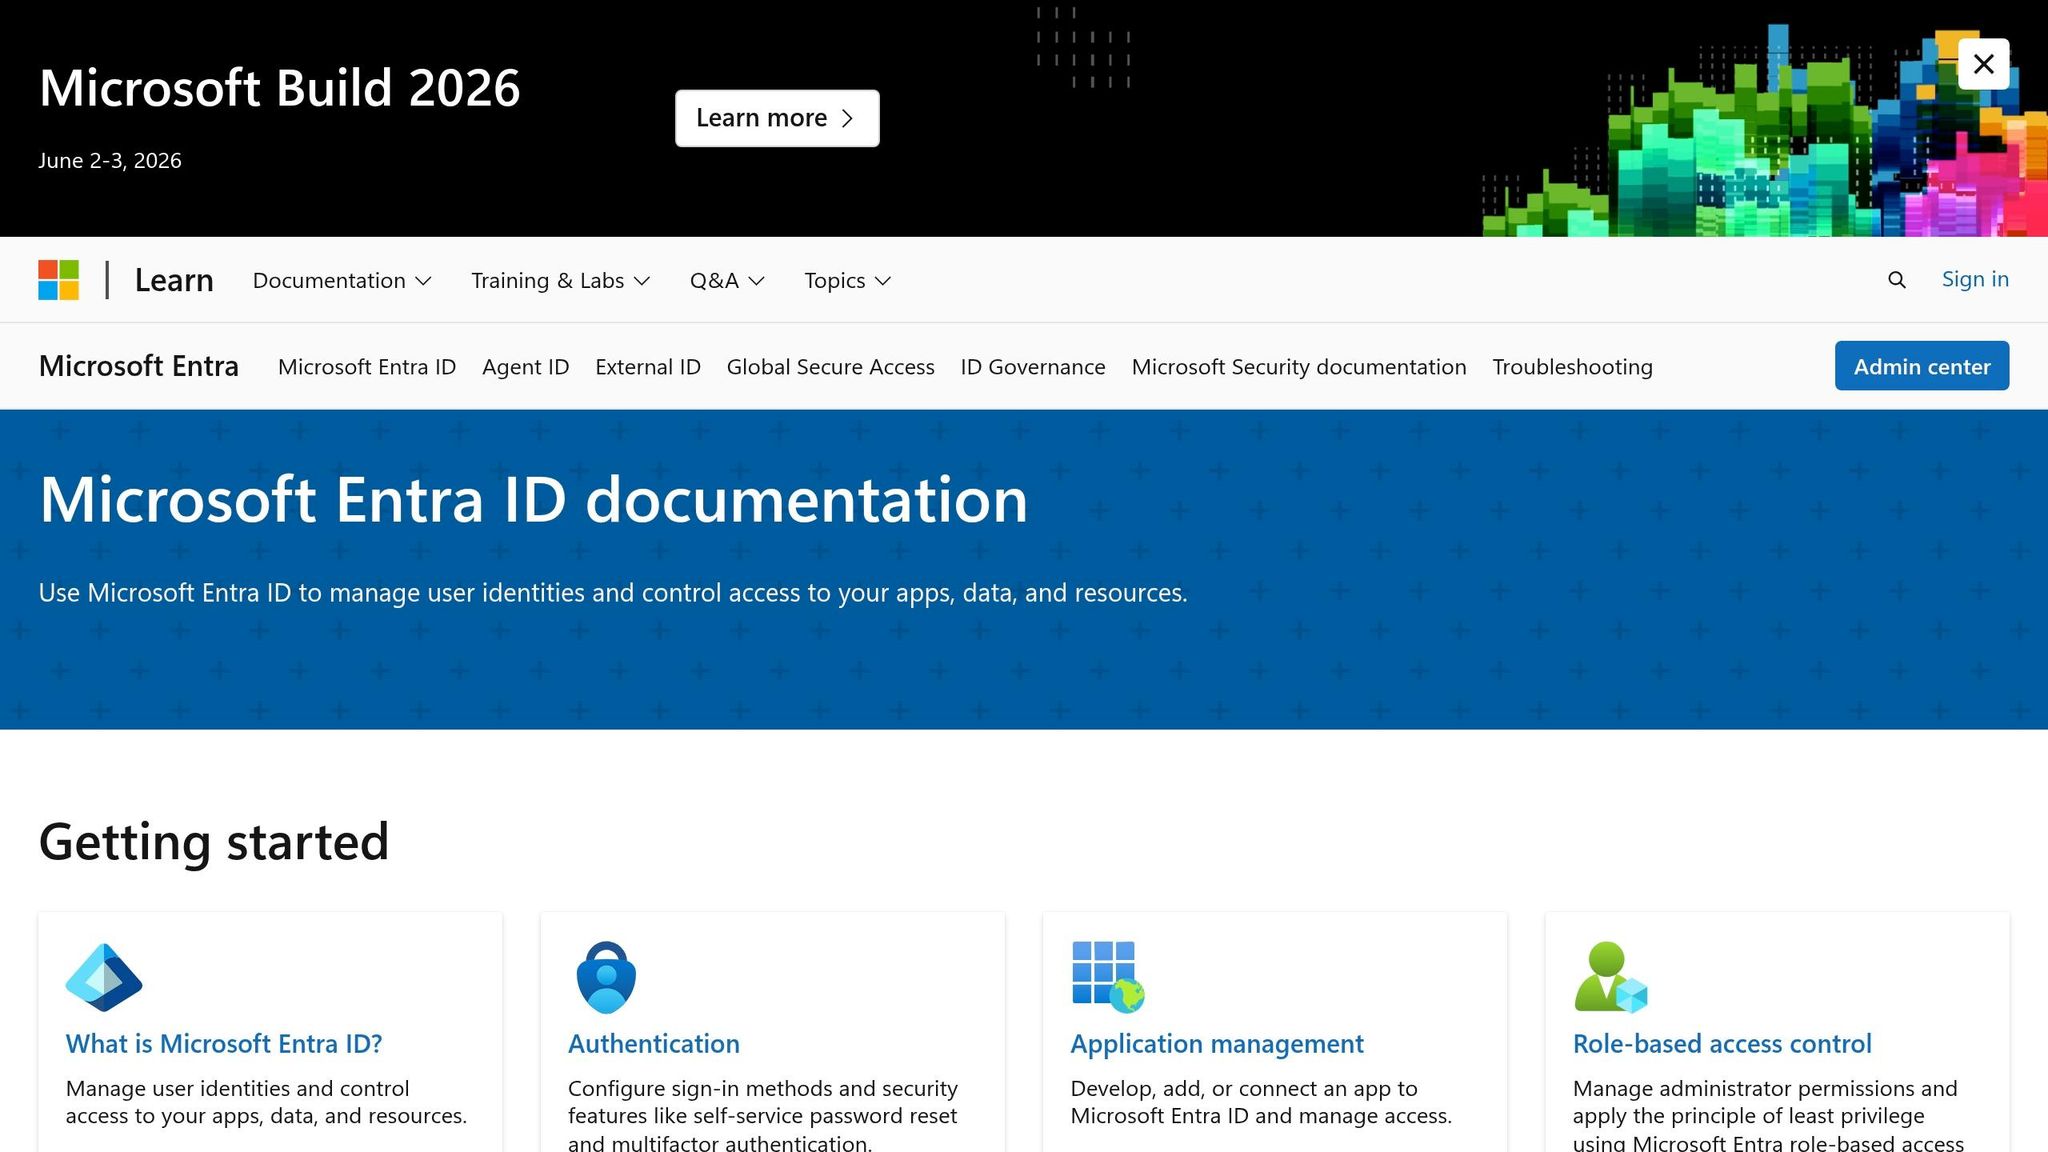Select the External ID nav item
This screenshot has height=1152, width=2048.
coord(648,367)
